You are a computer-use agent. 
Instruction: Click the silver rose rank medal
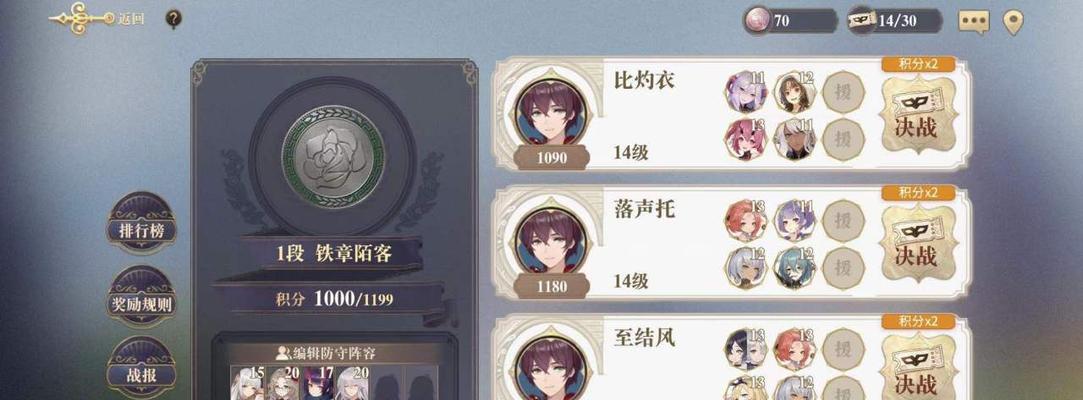click(333, 156)
